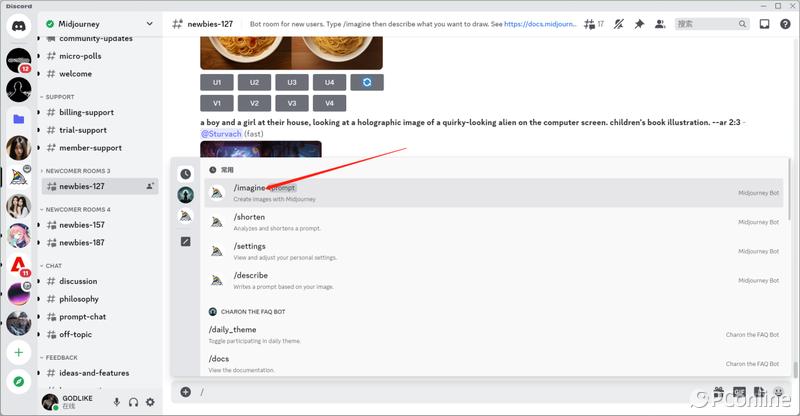The image size is (800, 416).
Task: Select Charon bot avatar in command sidebar
Action: [186, 194]
